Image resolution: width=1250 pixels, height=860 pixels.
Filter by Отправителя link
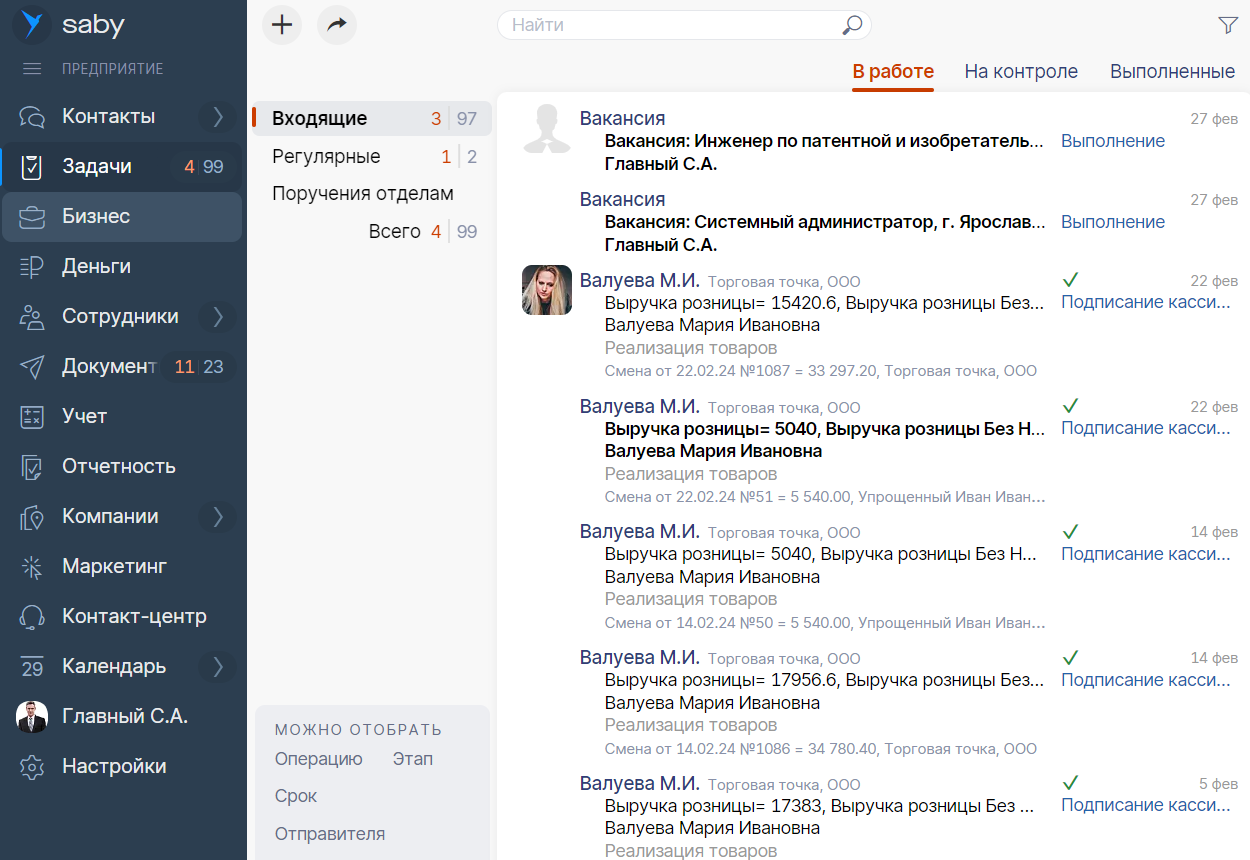coord(330,834)
